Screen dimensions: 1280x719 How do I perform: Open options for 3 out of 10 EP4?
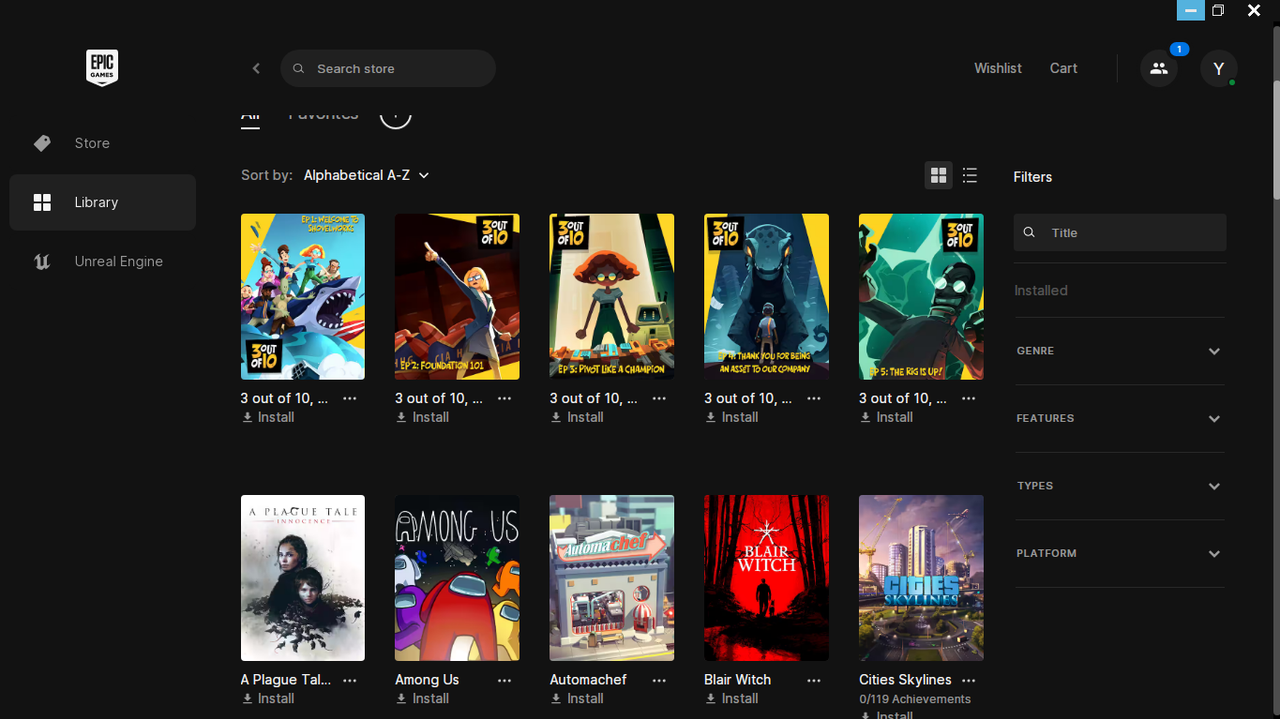click(813, 398)
